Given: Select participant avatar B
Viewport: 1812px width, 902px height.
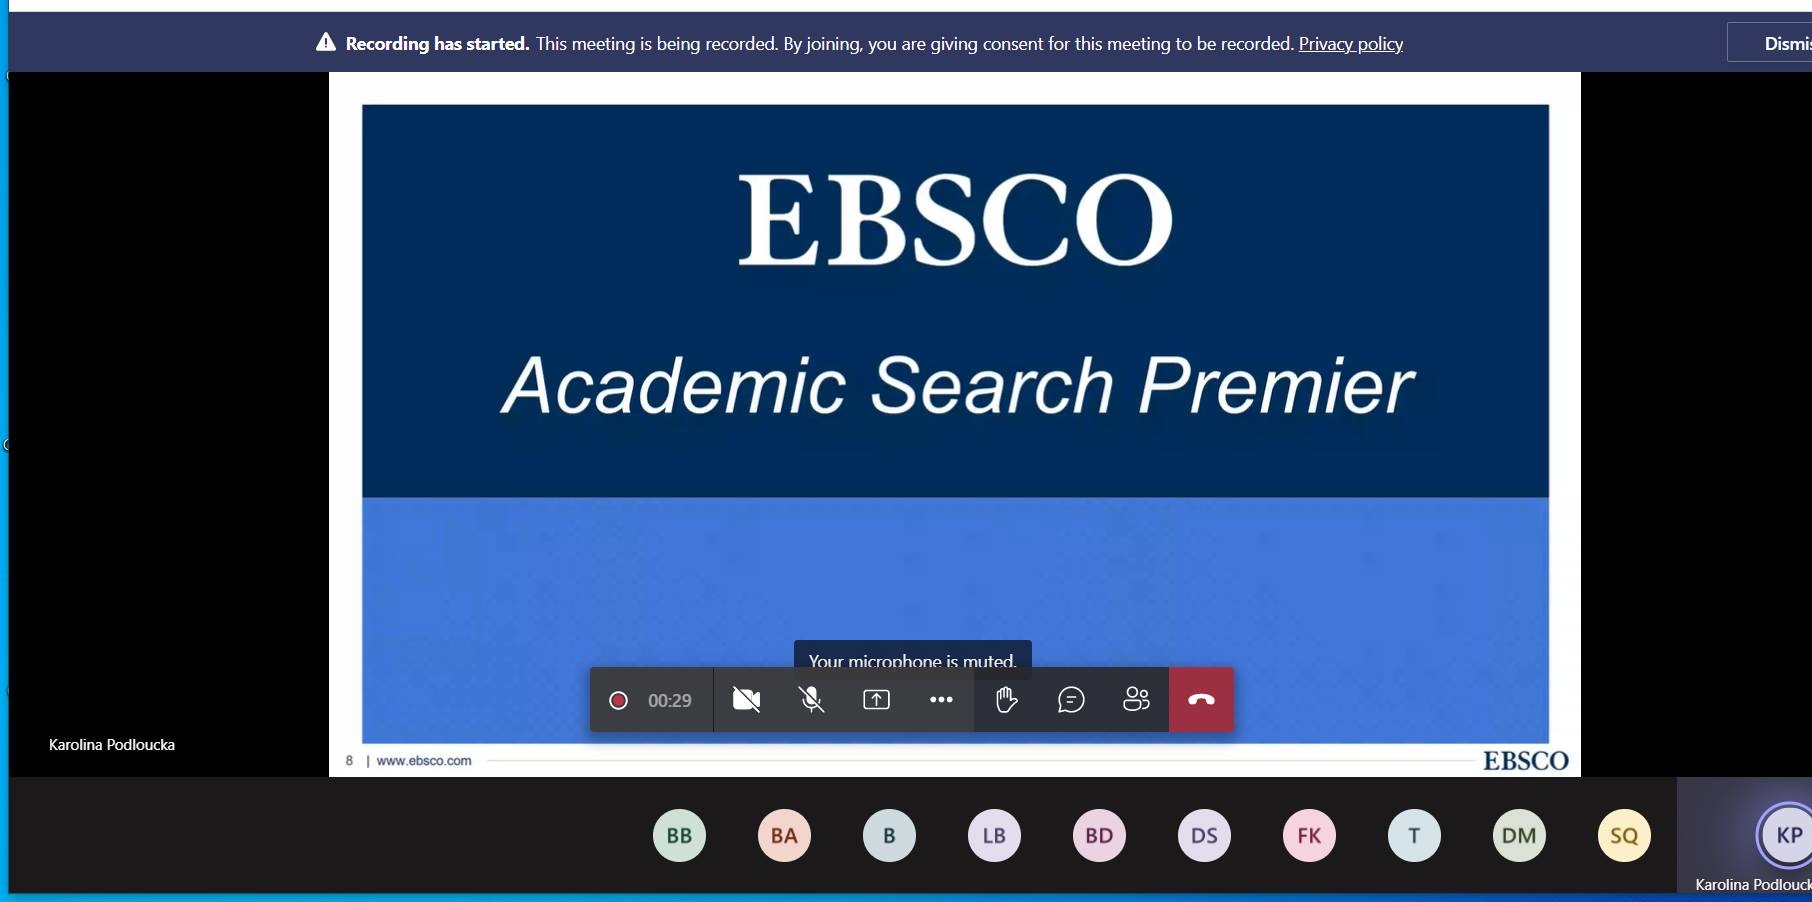Looking at the screenshot, I should pos(889,835).
